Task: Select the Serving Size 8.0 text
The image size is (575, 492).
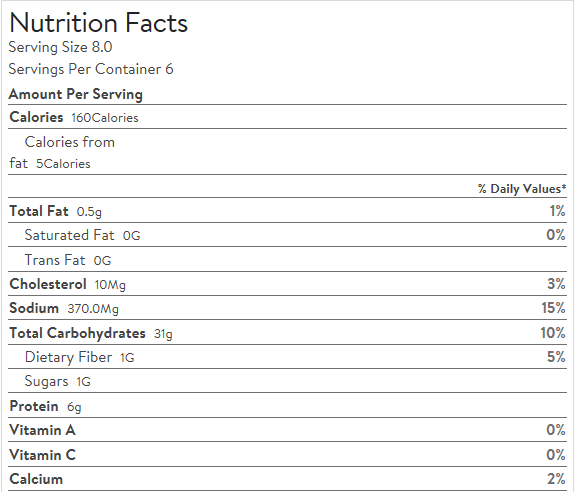Action: pos(60,47)
